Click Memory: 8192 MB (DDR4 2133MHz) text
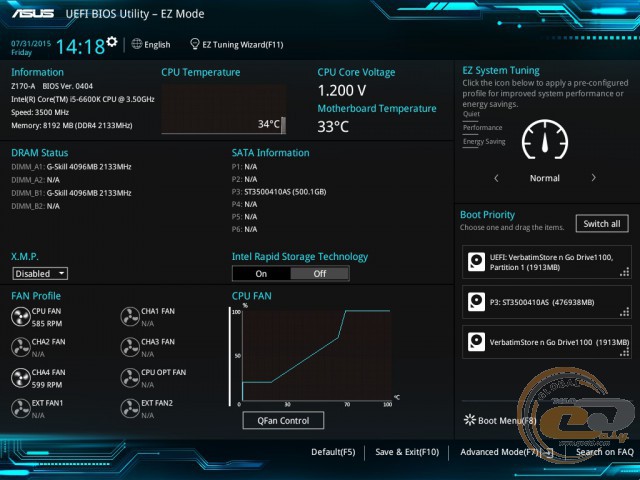The height and width of the screenshot is (480, 640). (72, 125)
